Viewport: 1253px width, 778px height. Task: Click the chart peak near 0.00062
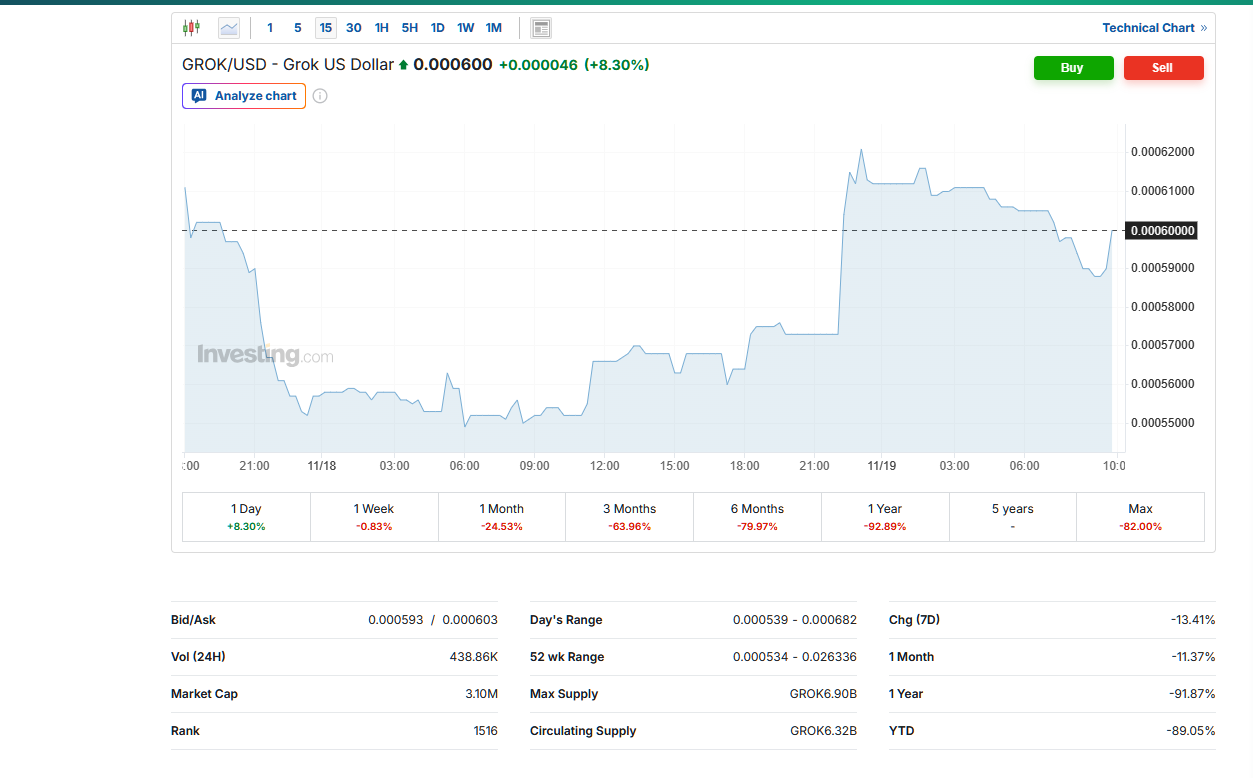861,150
